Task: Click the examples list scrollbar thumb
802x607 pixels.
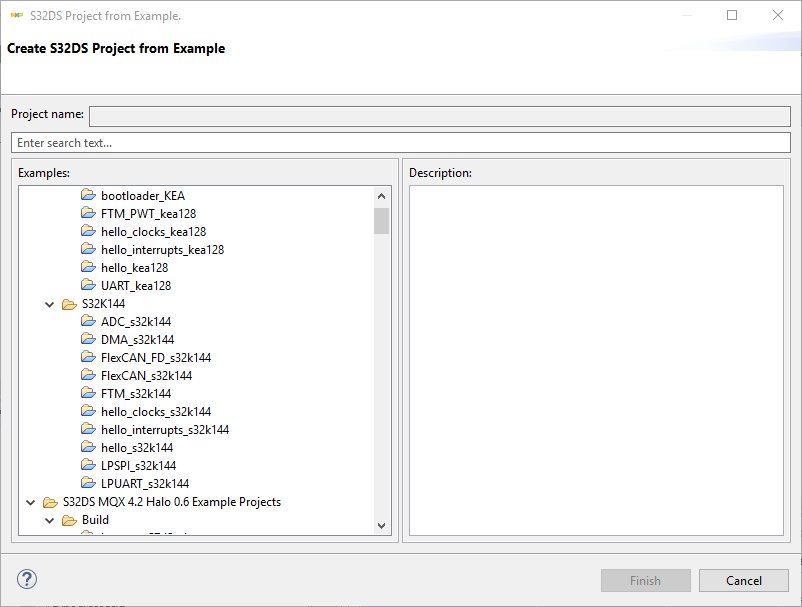Action: point(381,220)
